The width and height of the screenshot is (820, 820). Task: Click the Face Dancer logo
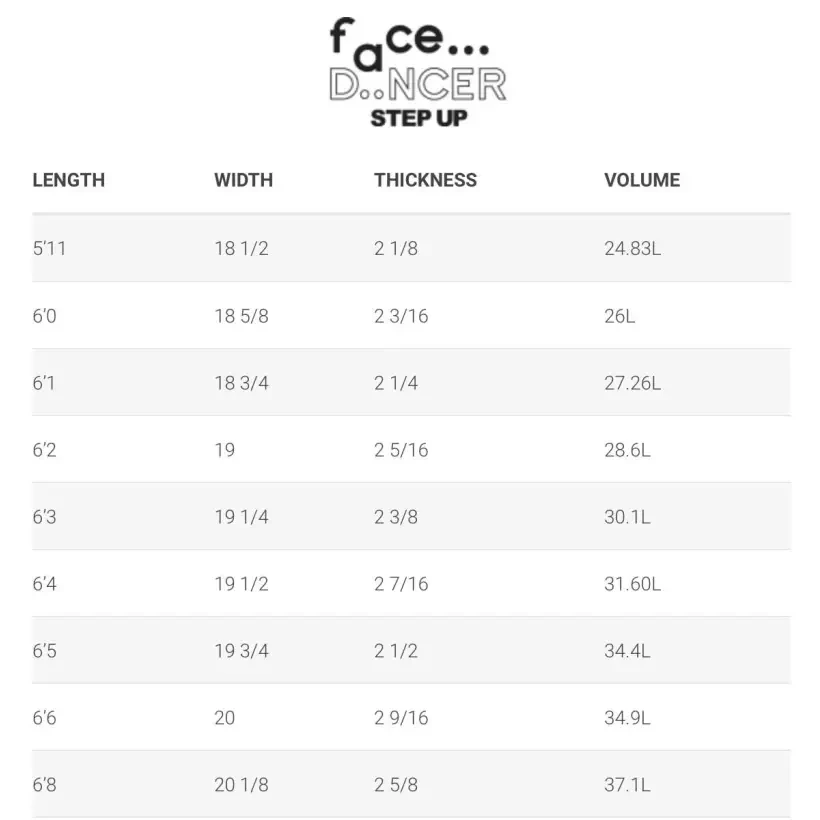(418, 62)
